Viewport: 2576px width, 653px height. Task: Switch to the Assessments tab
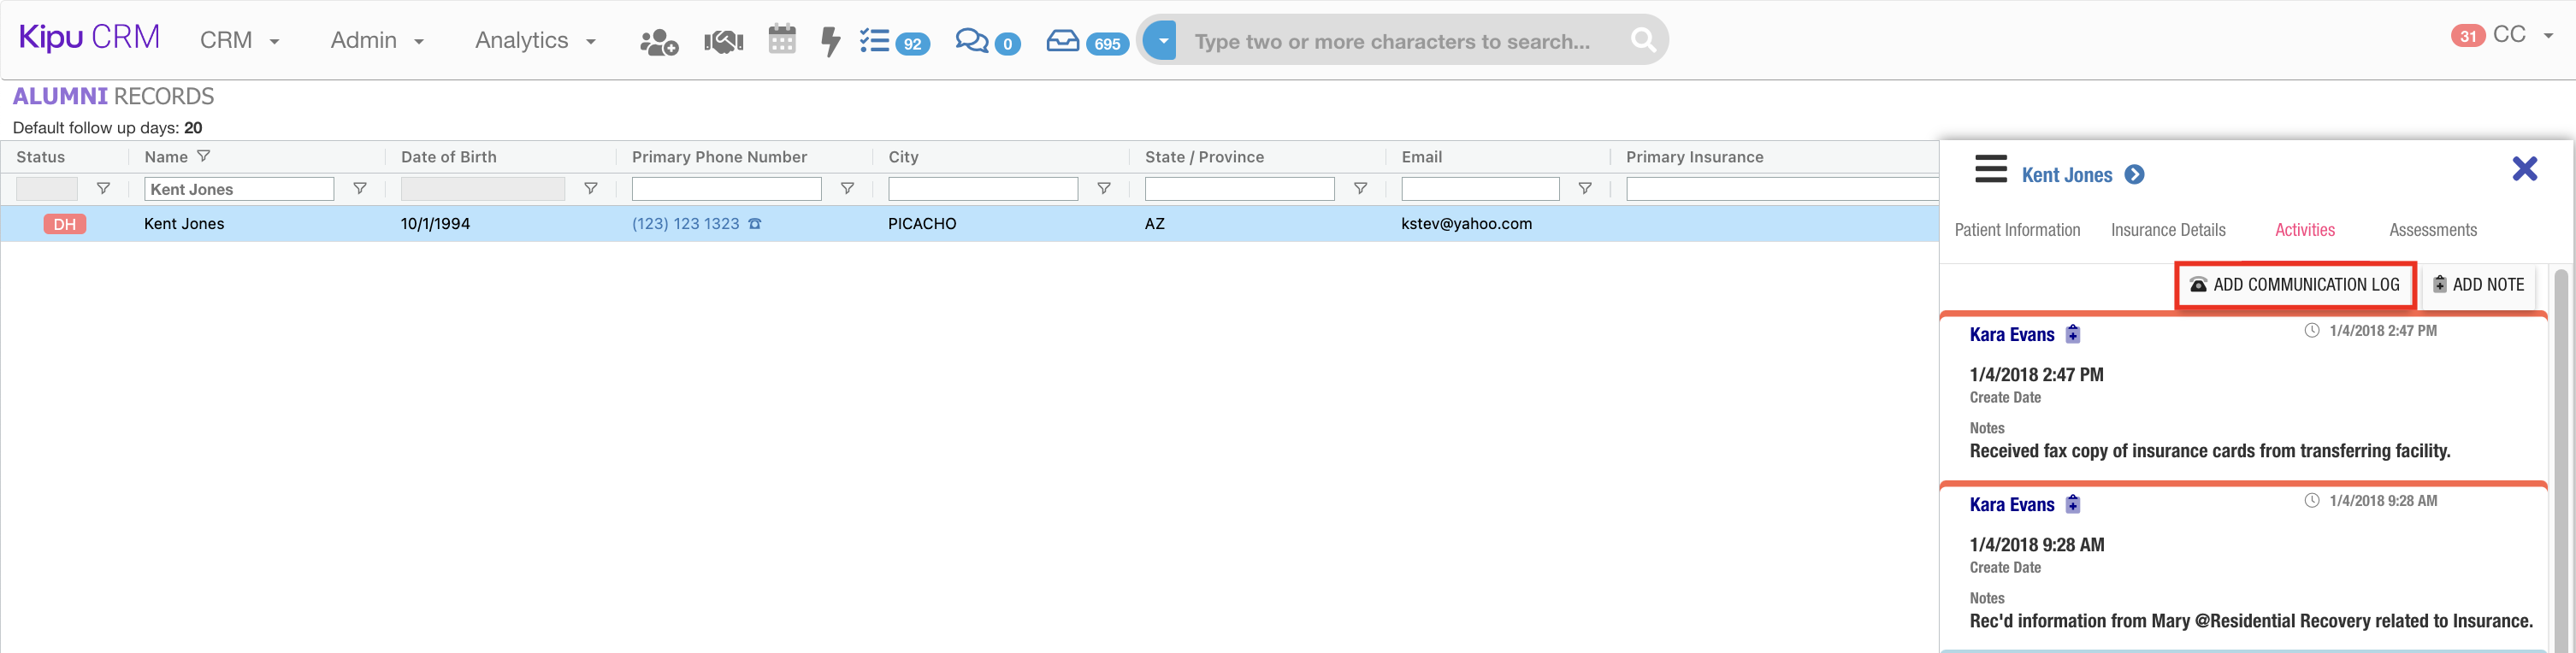point(2432,230)
